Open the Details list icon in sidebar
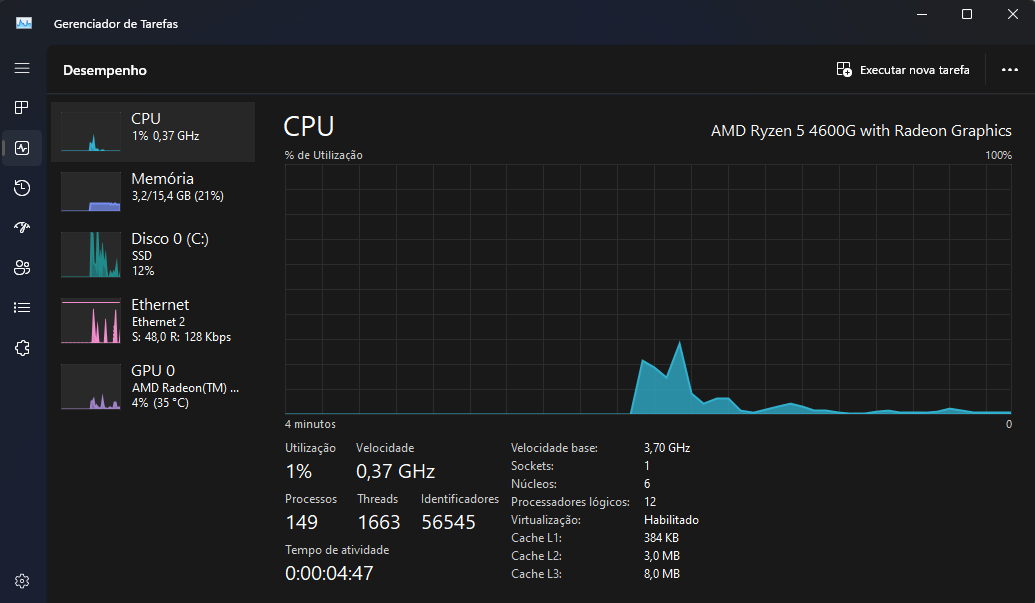Viewport: 1035px width, 603px height. [22, 307]
